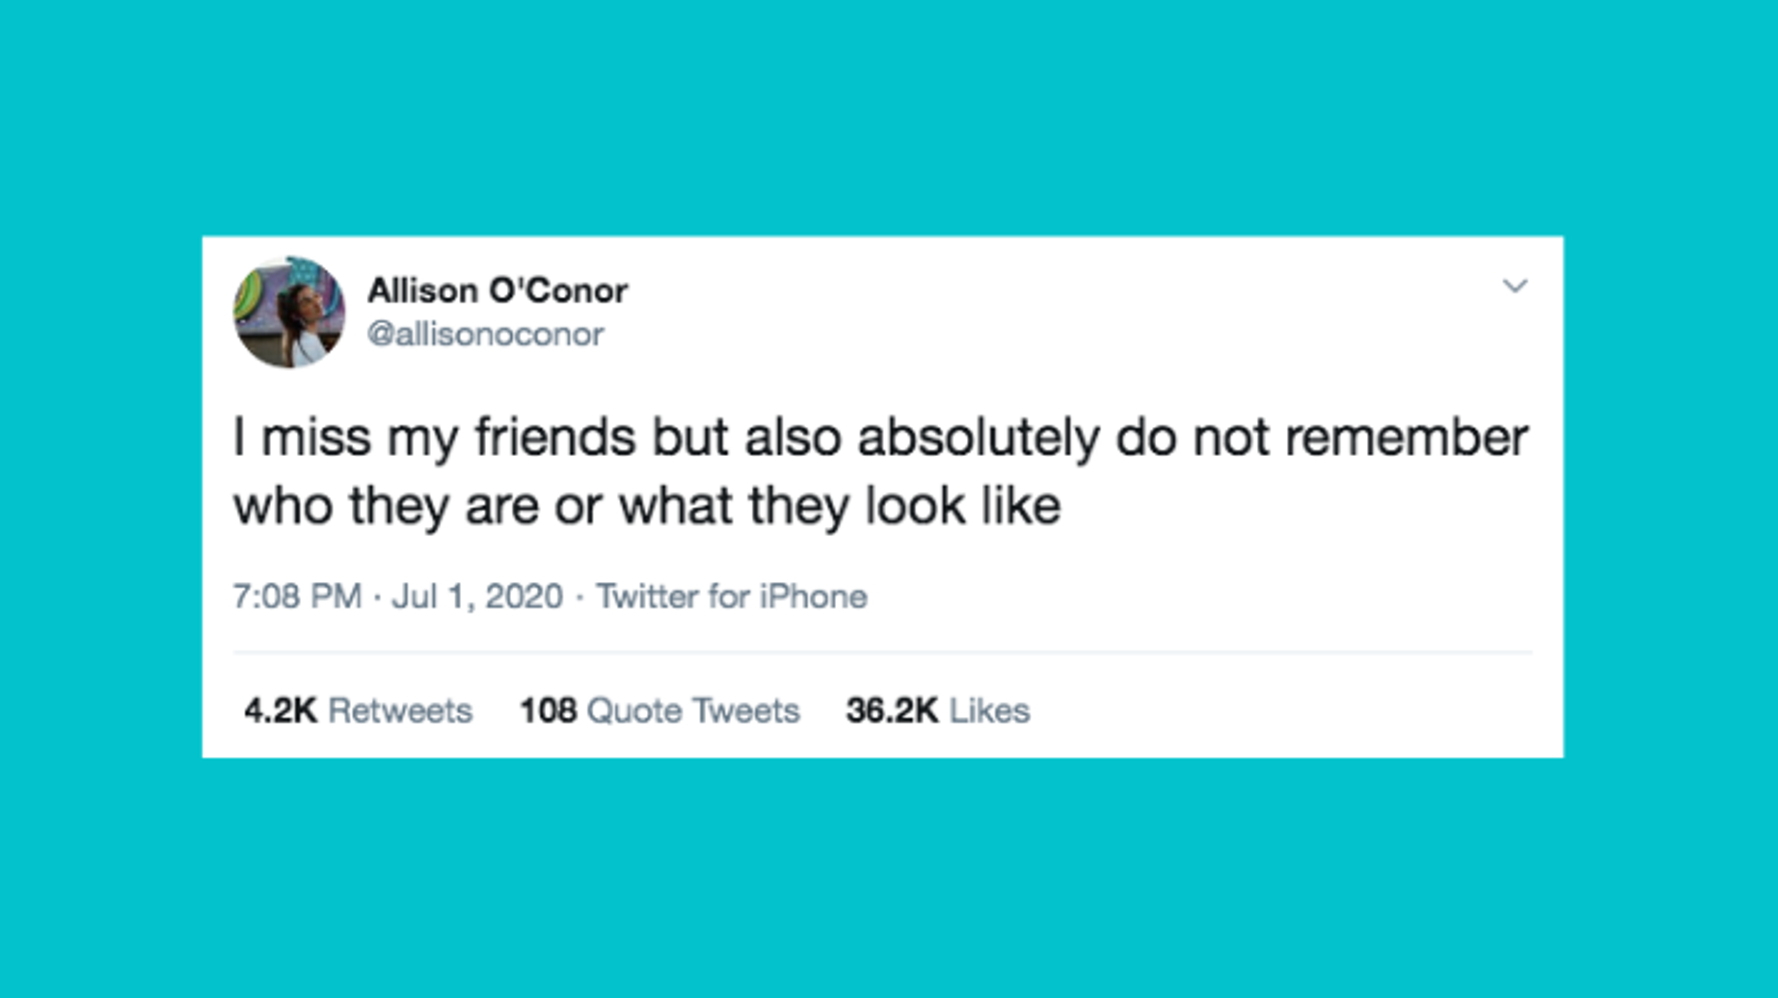Image resolution: width=1778 pixels, height=998 pixels.
Task: Click the 7:08 PM time text
Action: tap(295, 595)
